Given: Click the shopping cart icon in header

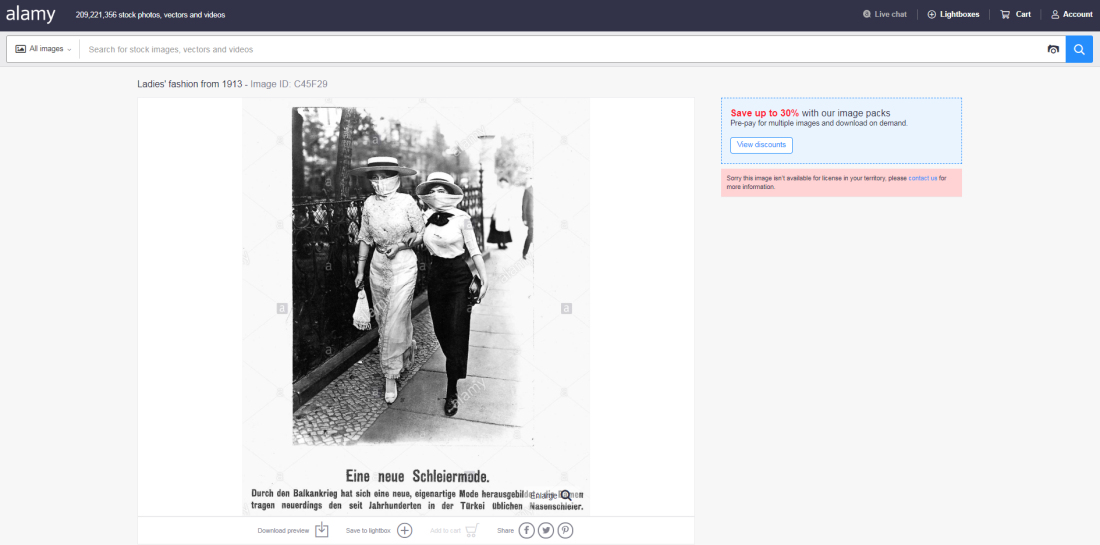Looking at the screenshot, I should click(1005, 14).
